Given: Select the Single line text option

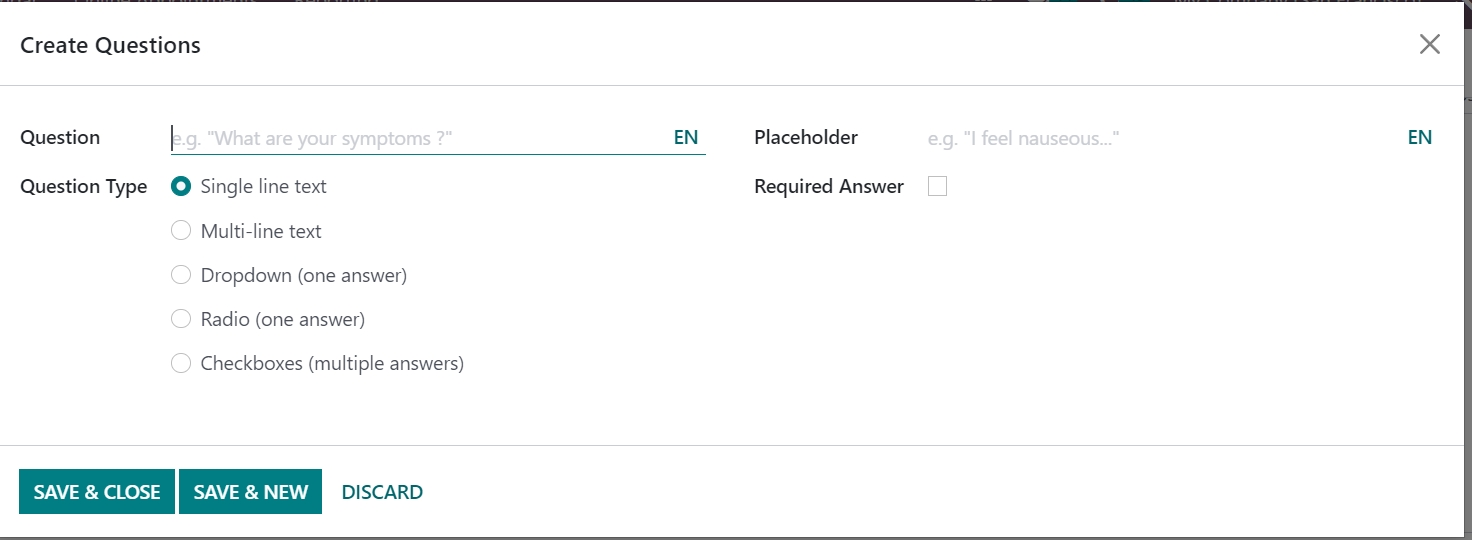Looking at the screenshot, I should pos(181,187).
